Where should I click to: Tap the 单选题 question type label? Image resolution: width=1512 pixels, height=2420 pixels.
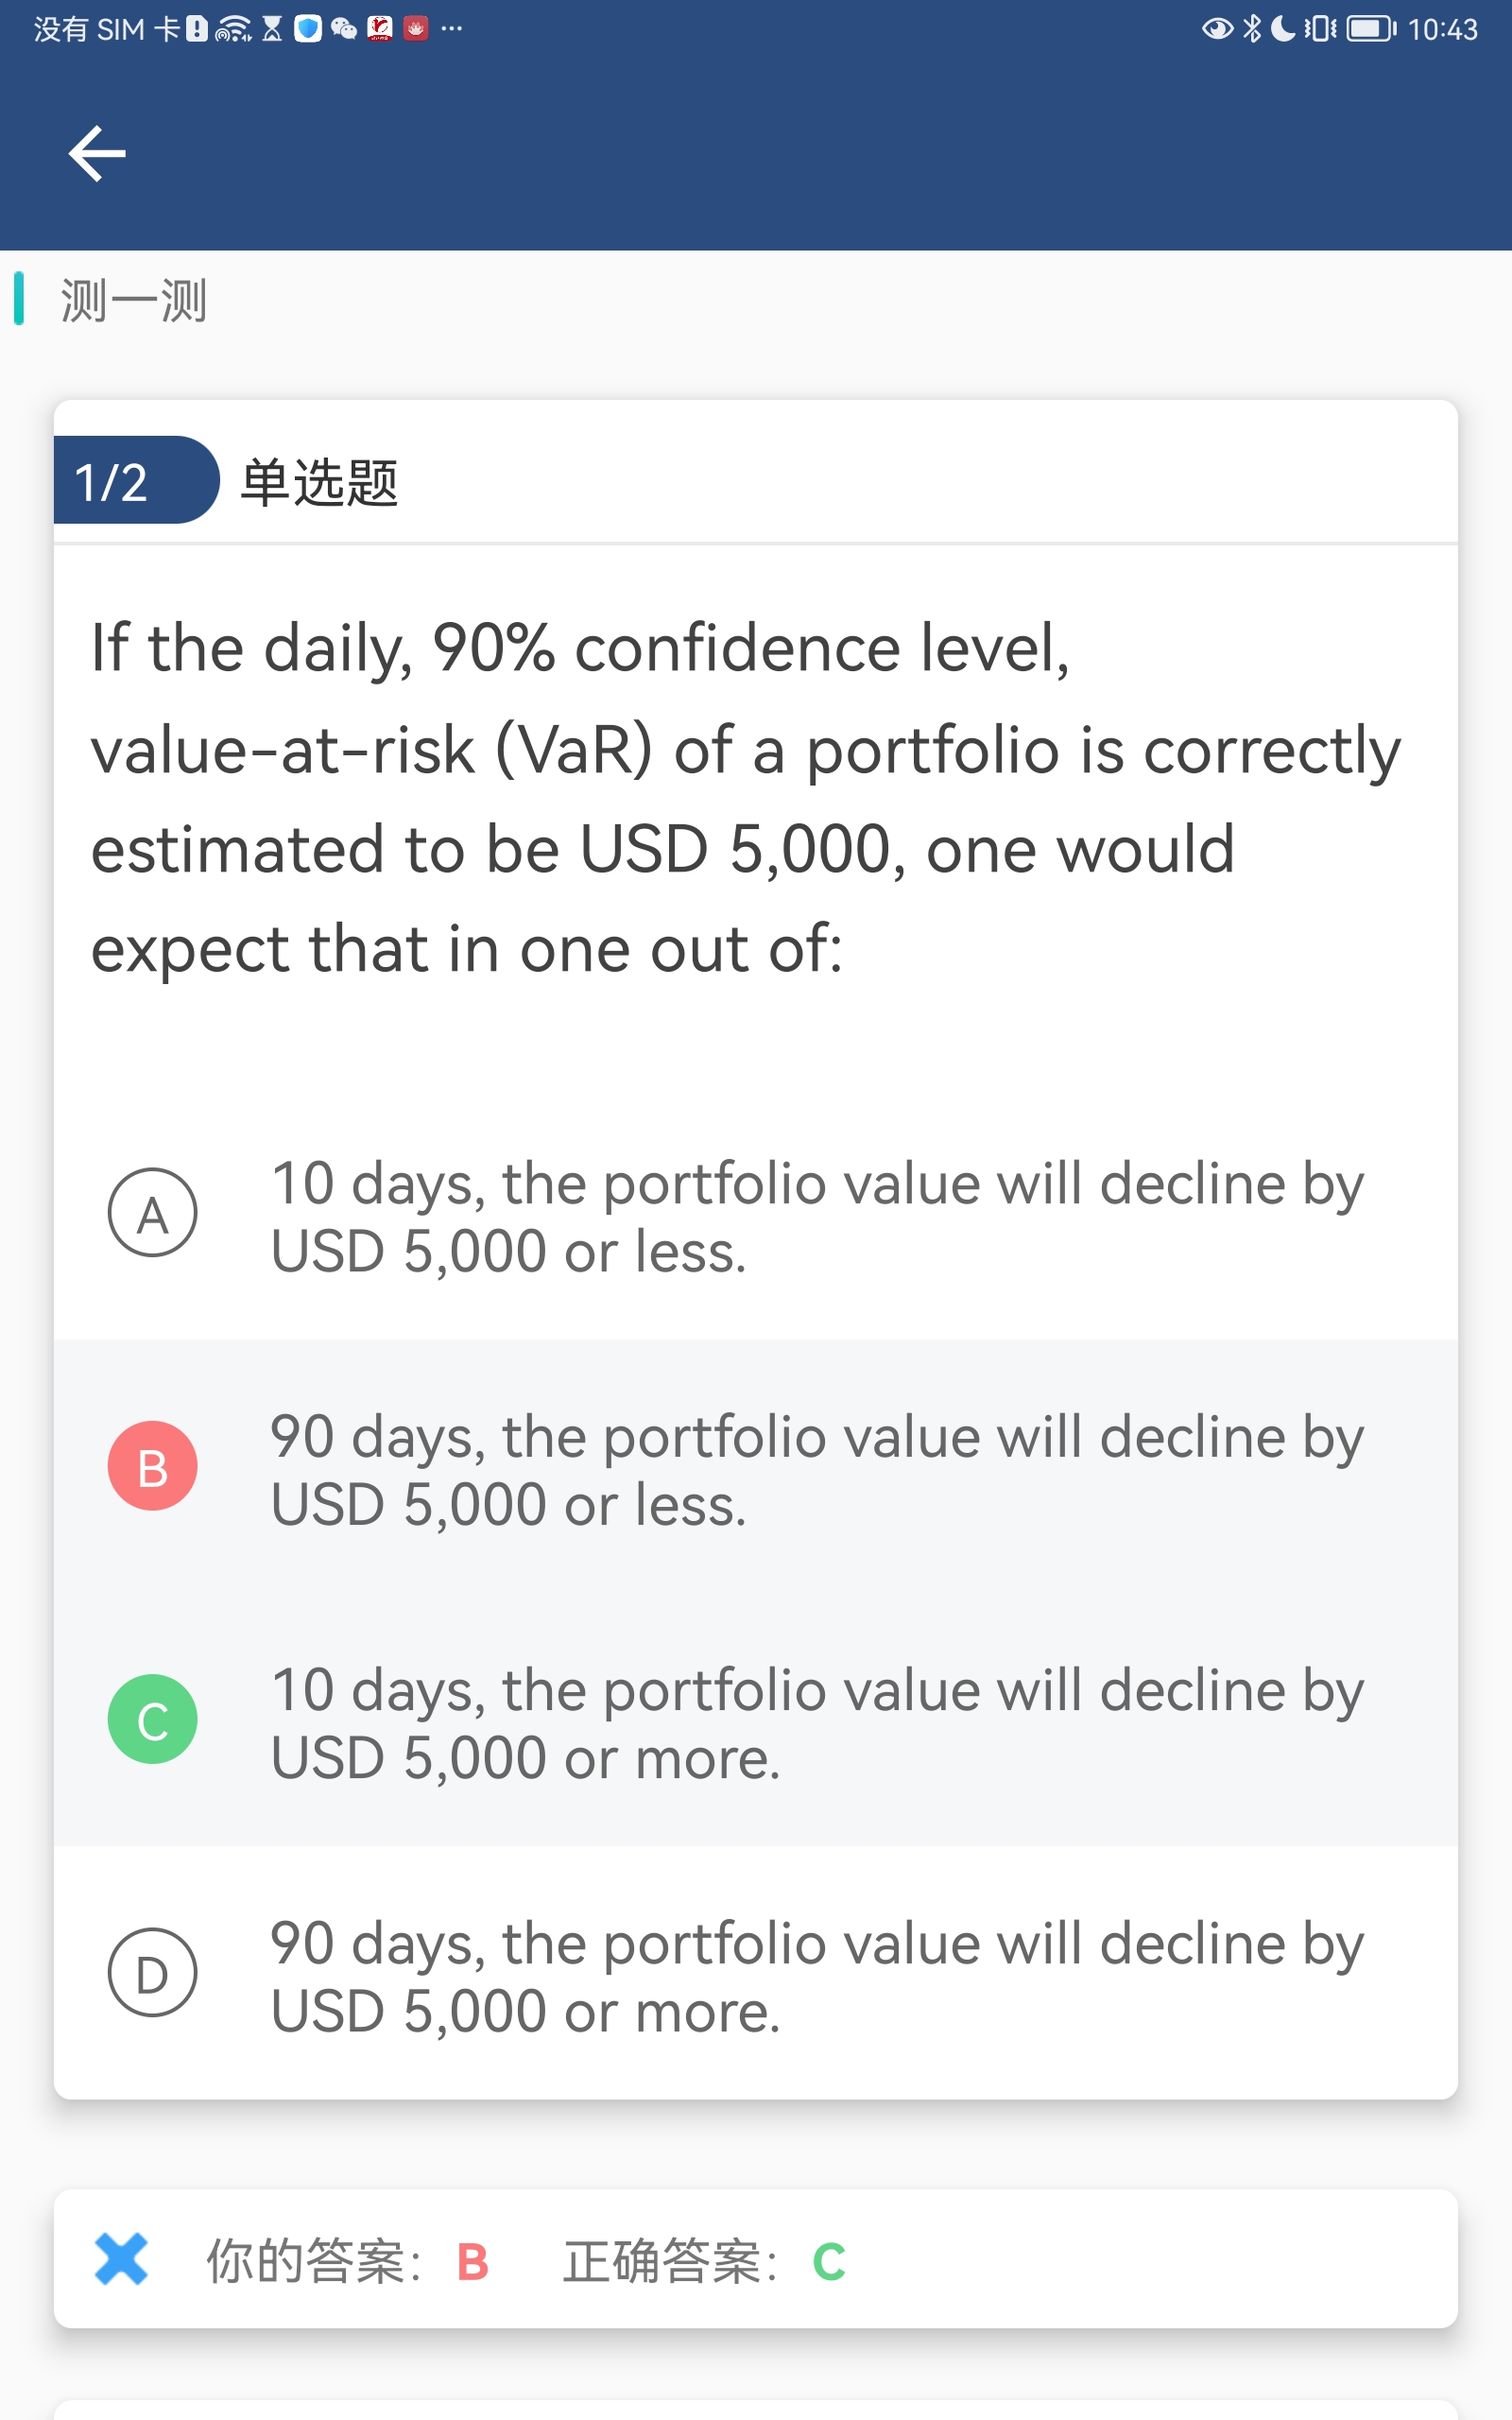pyautogui.click(x=319, y=483)
